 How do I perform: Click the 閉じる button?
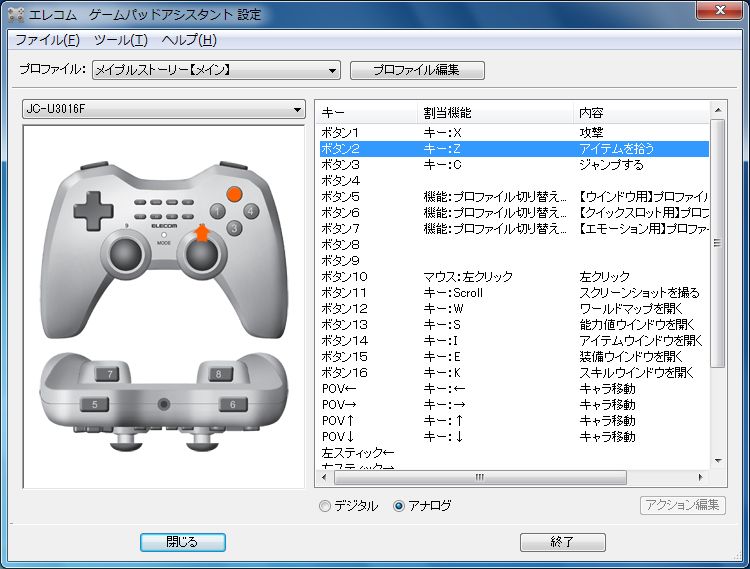(183, 542)
